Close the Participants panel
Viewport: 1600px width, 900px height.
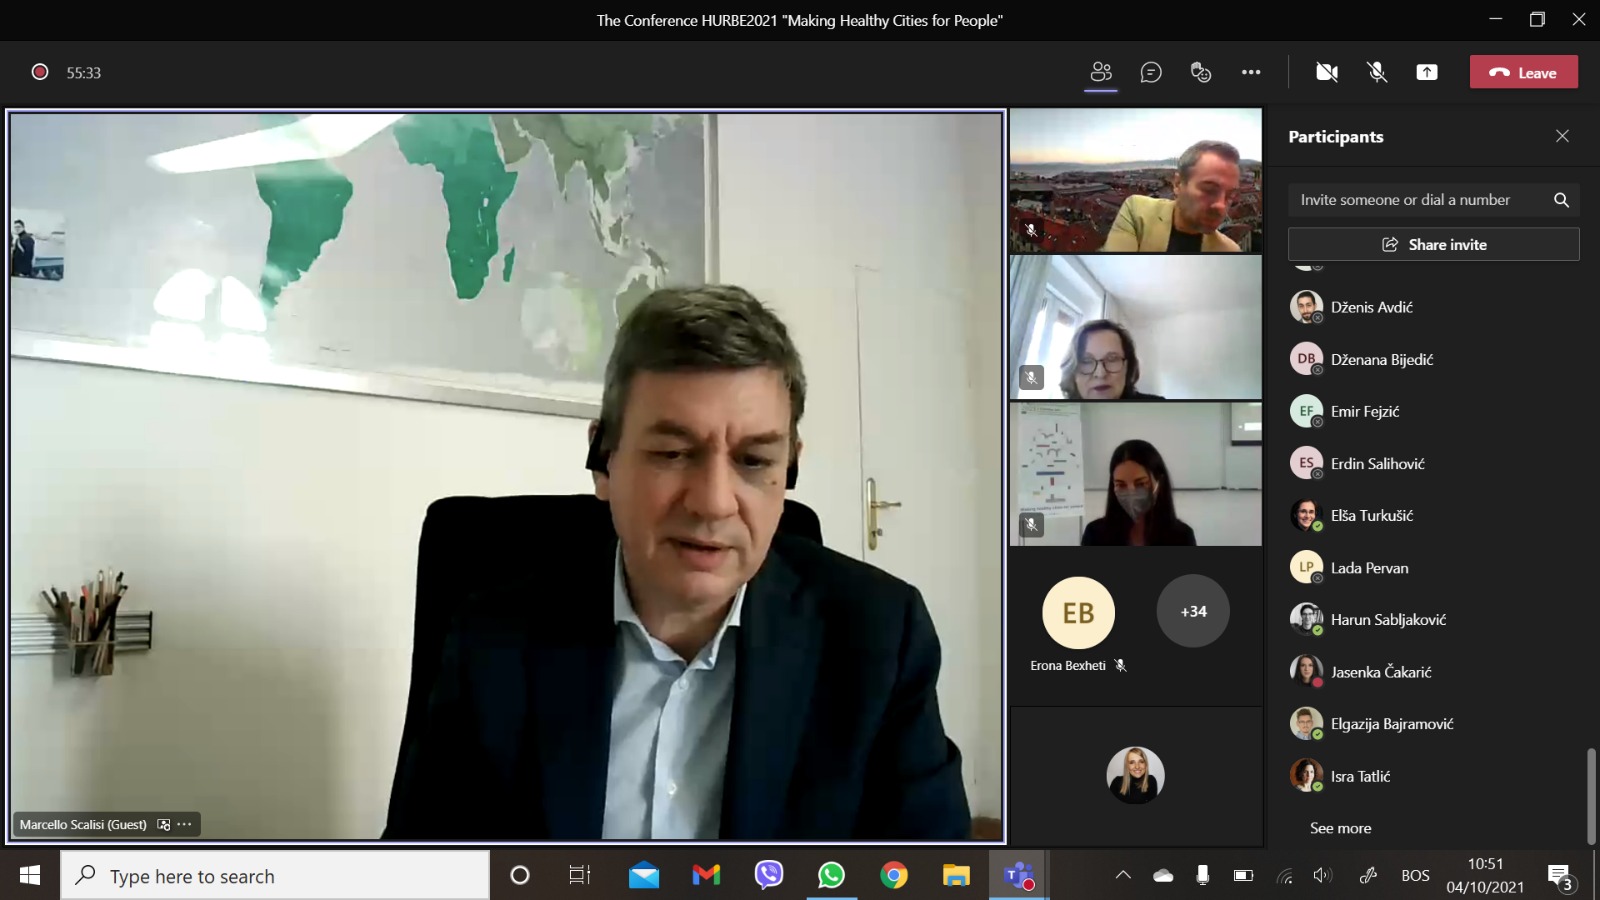coord(1562,136)
